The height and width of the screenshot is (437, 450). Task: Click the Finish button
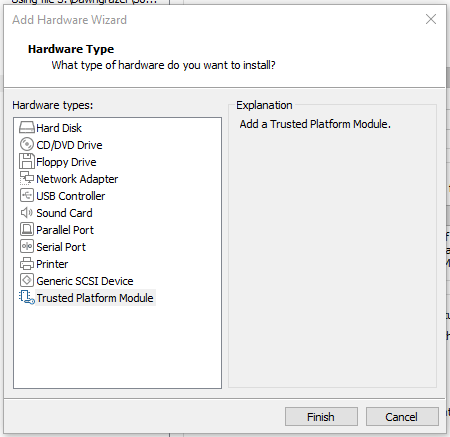(321, 417)
